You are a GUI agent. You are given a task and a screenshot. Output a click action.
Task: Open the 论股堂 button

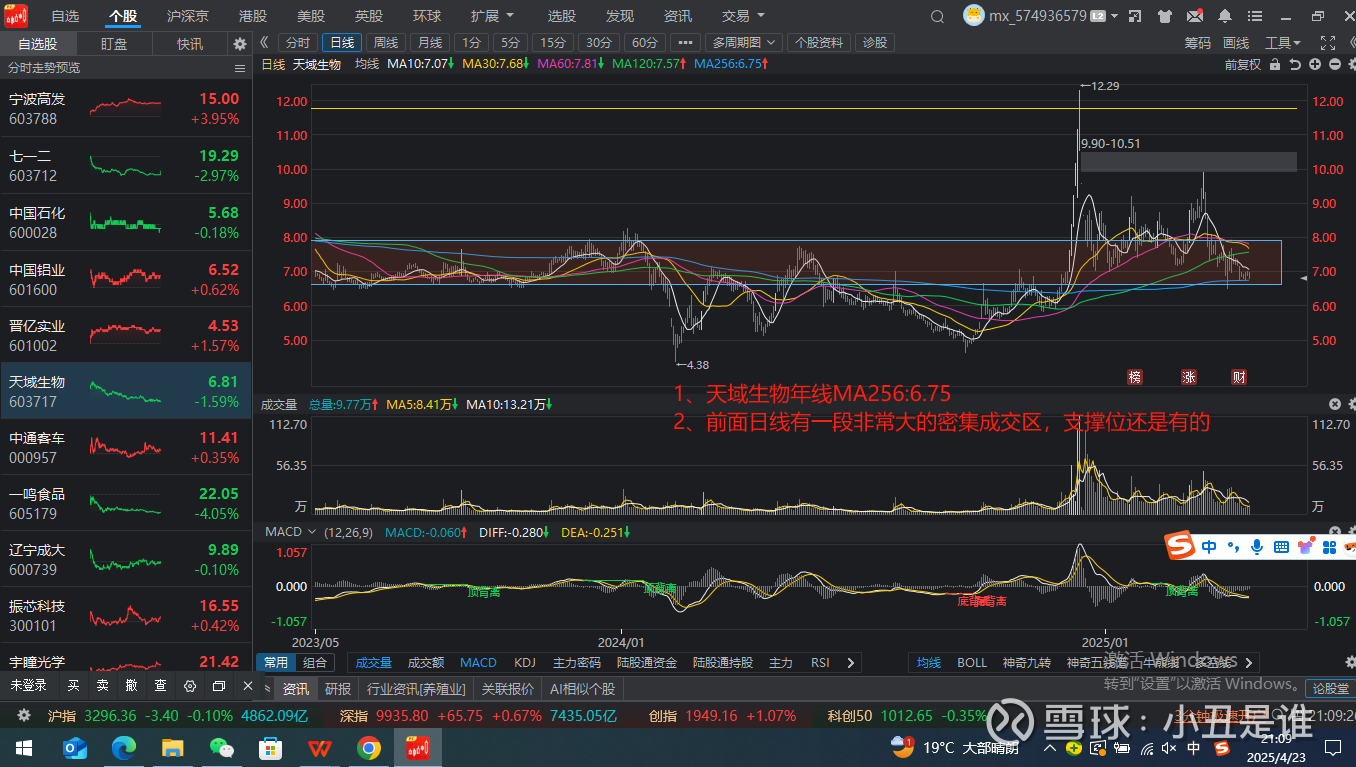[x=1330, y=688]
